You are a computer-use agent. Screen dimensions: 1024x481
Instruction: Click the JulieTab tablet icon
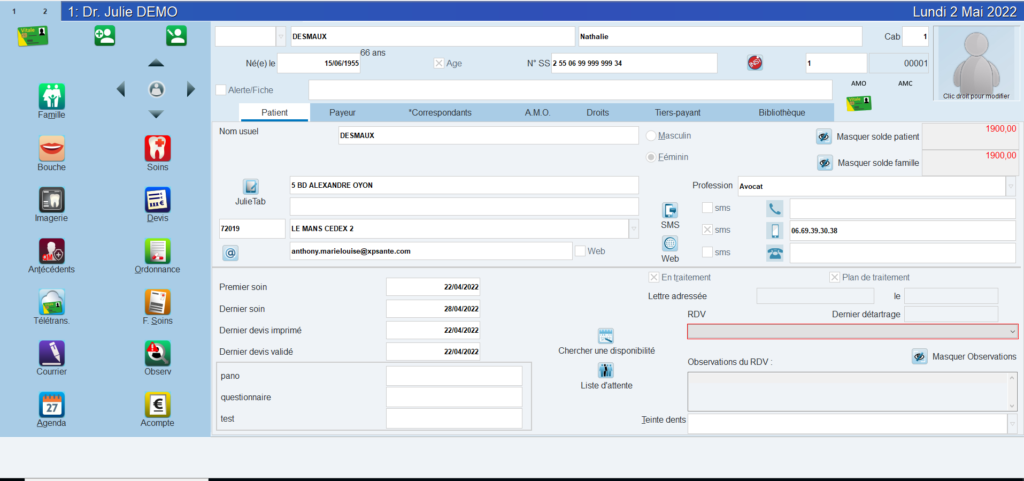251,187
